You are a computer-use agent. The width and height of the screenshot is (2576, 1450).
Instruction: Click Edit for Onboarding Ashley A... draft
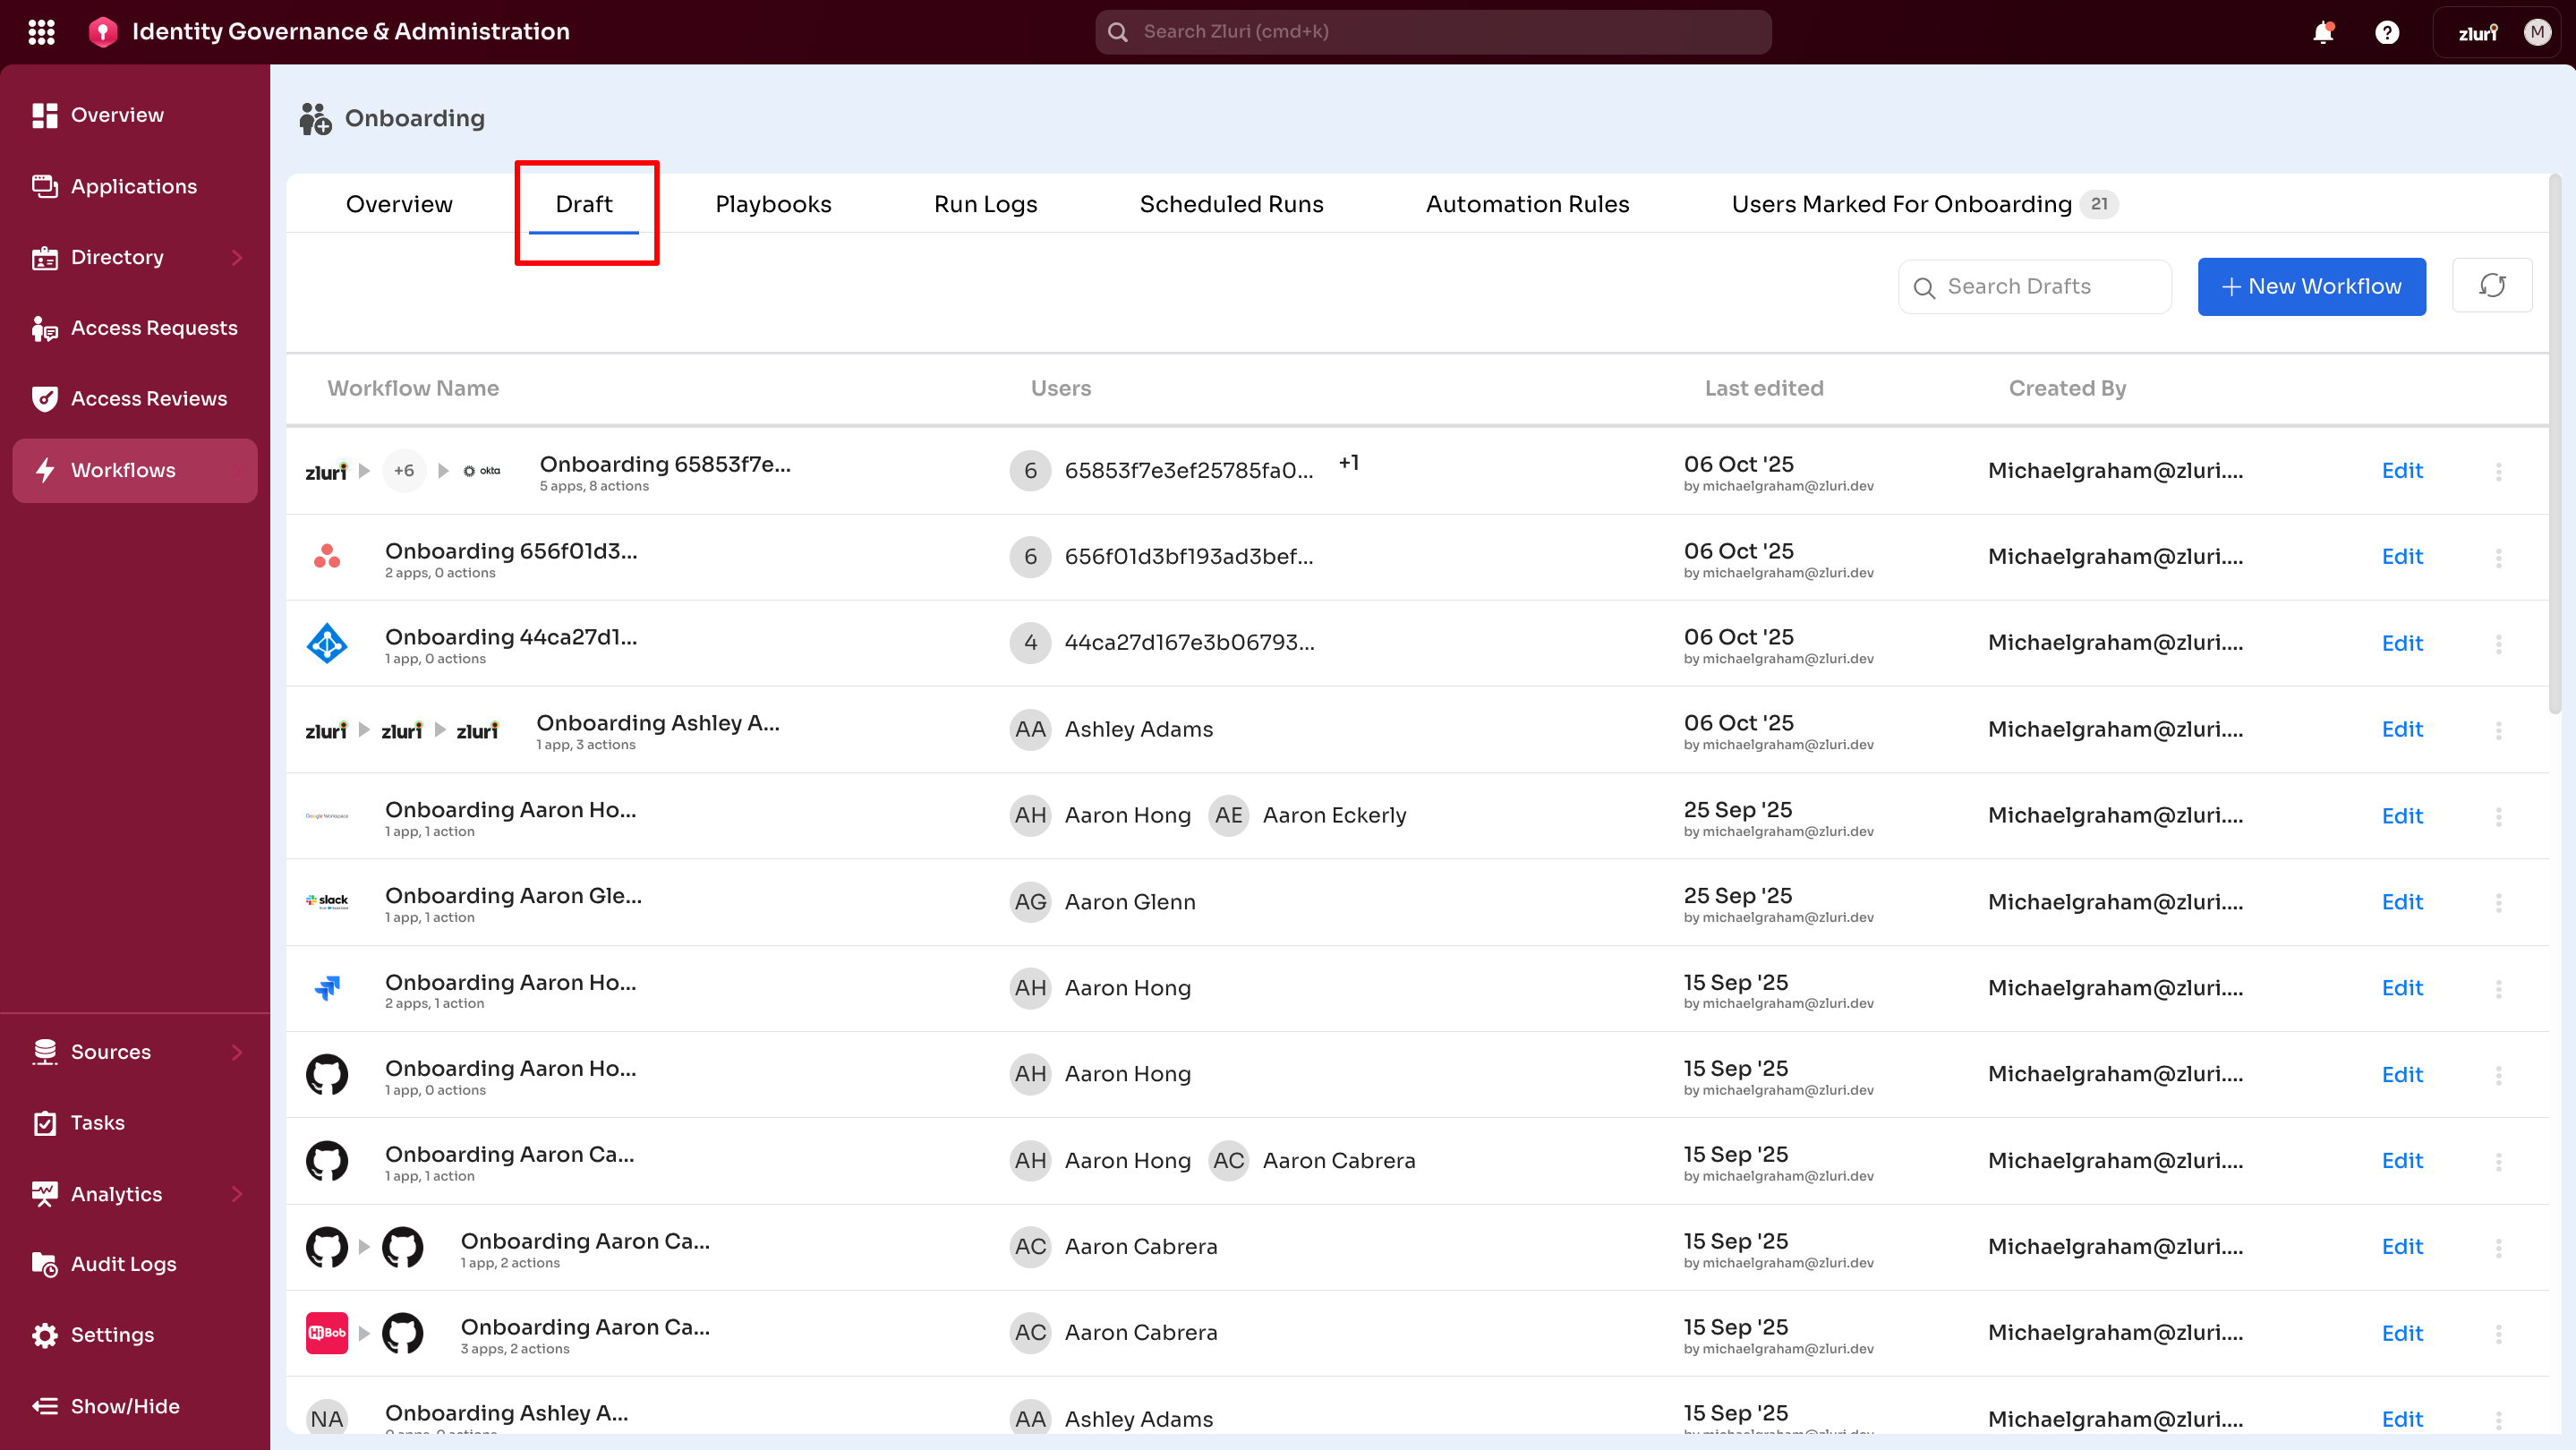click(x=2401, y=730)
